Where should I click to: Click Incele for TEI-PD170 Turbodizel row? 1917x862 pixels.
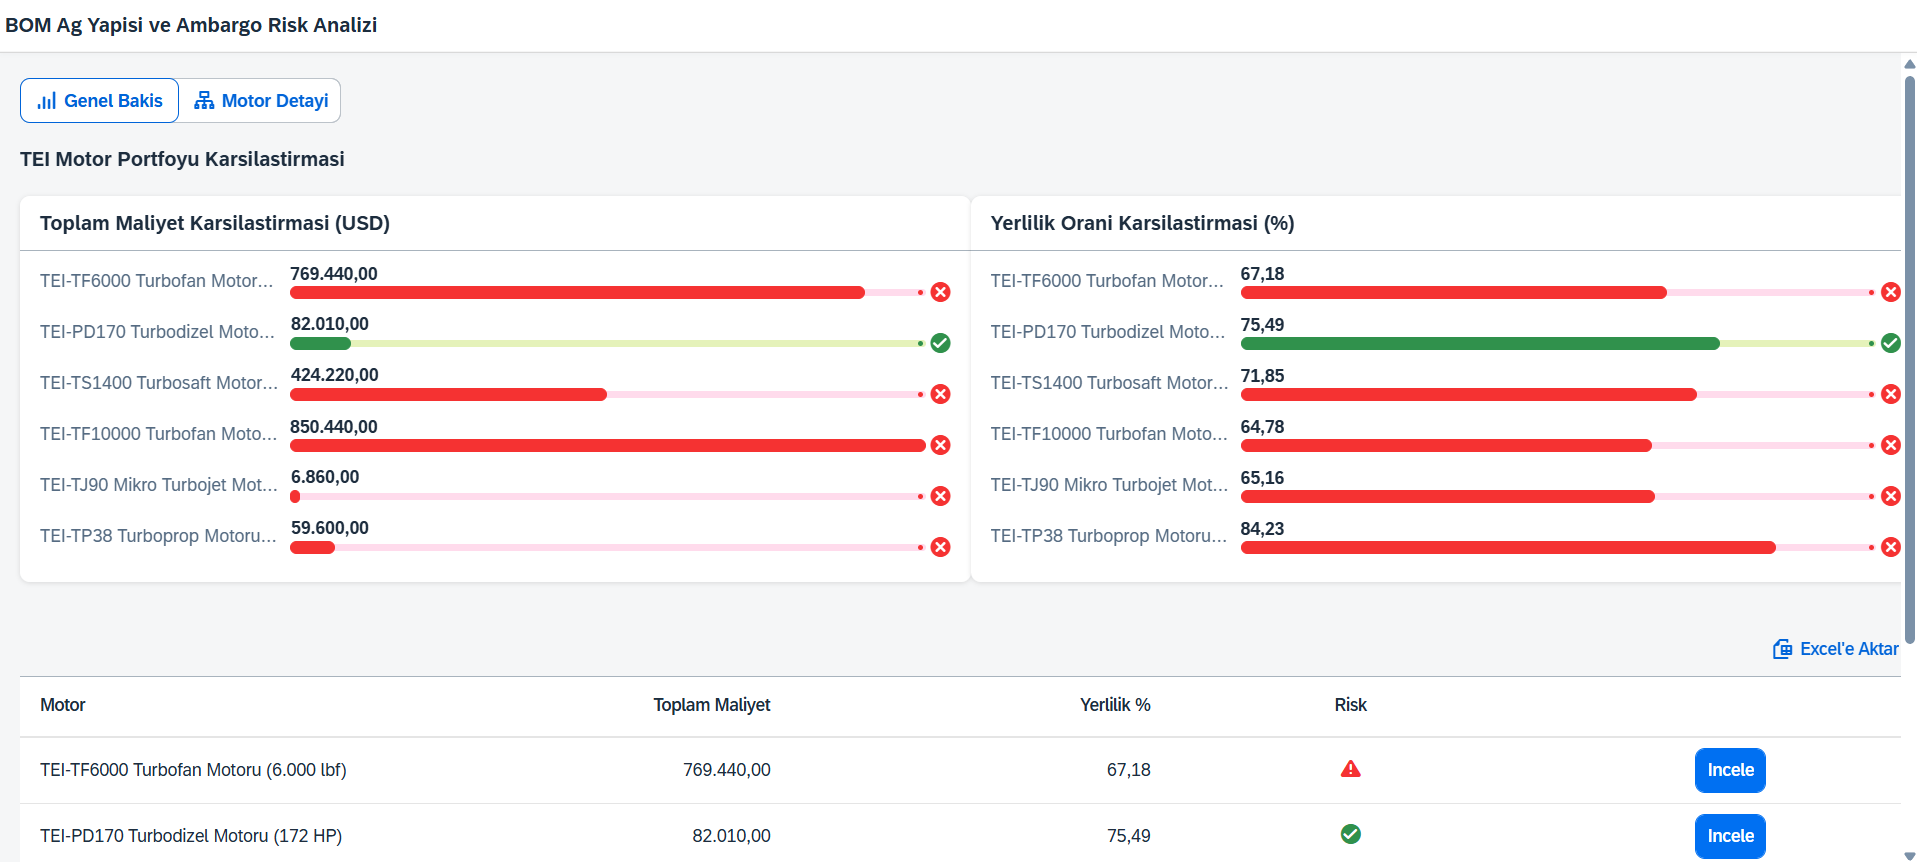coord(1730,836)
